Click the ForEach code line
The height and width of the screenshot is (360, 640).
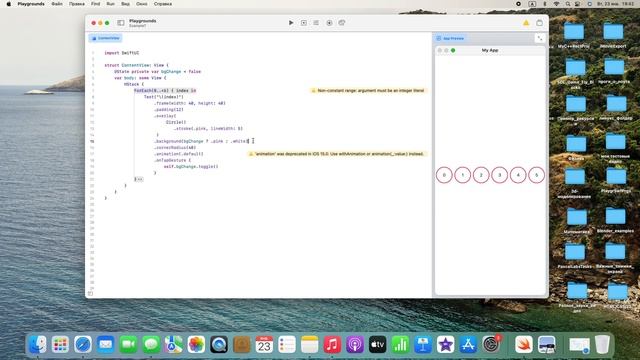click(165, 91)
